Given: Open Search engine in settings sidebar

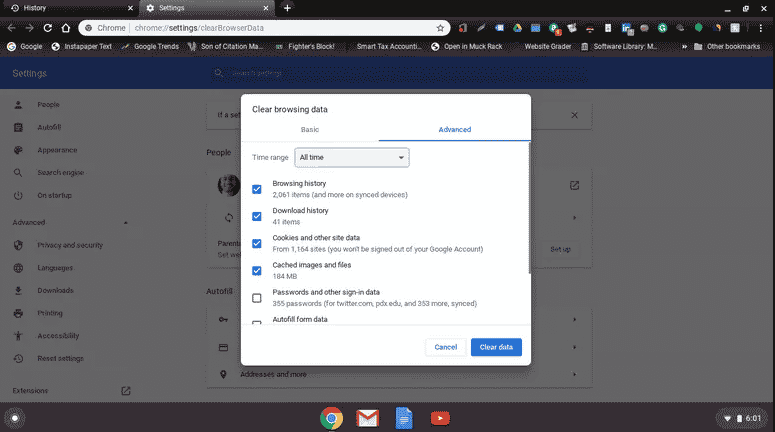Looking at the screenshot, I should click(60, 173).
